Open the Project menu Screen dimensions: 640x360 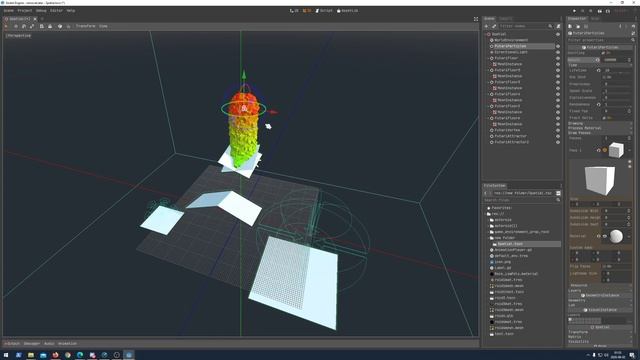[x=25, y=11]
